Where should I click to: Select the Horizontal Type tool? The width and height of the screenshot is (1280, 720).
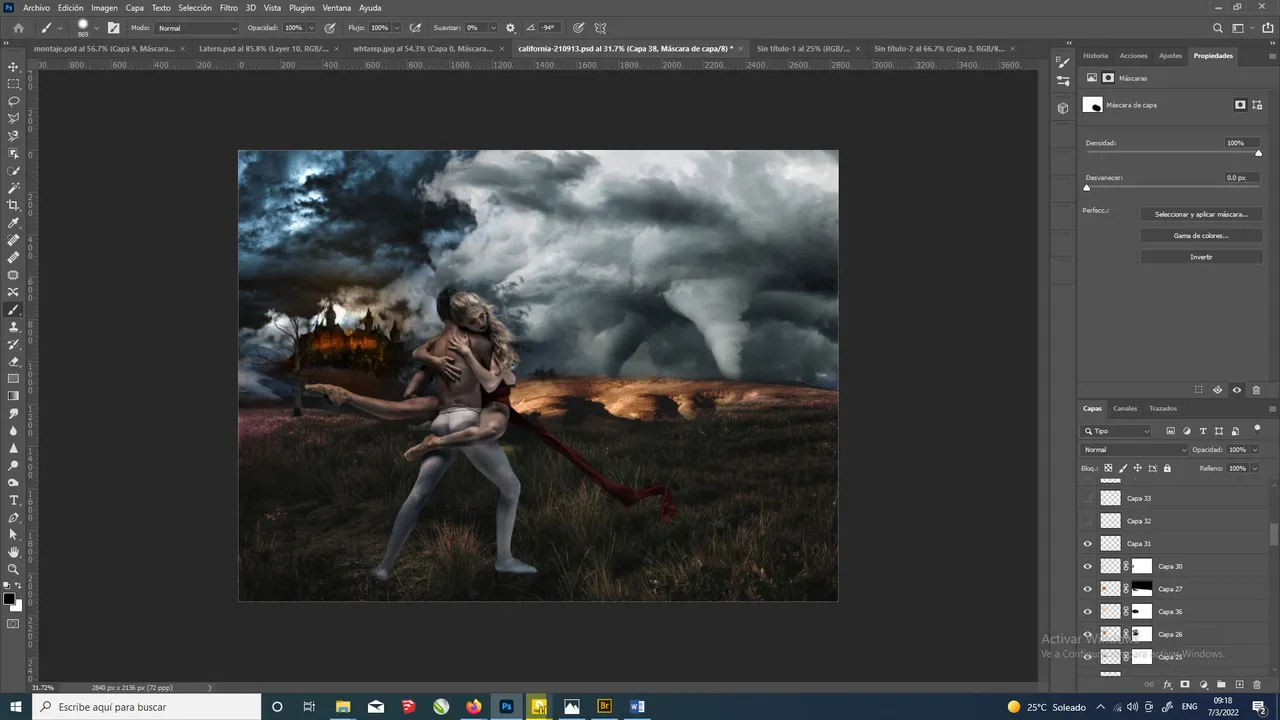point(13,500)
